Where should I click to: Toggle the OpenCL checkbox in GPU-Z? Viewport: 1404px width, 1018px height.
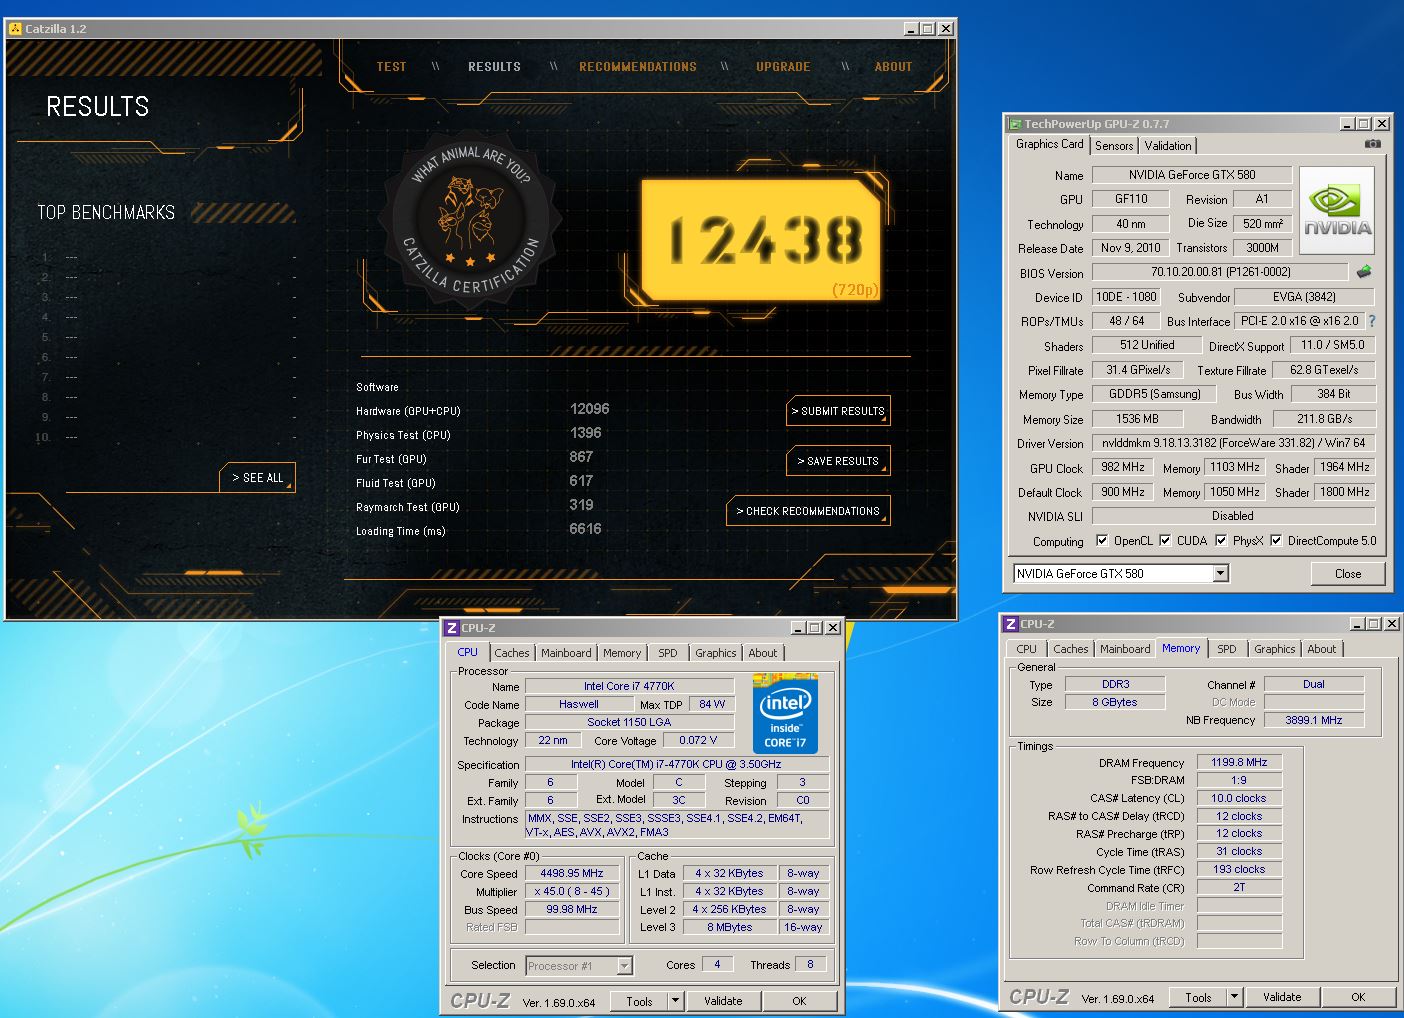1102,541
